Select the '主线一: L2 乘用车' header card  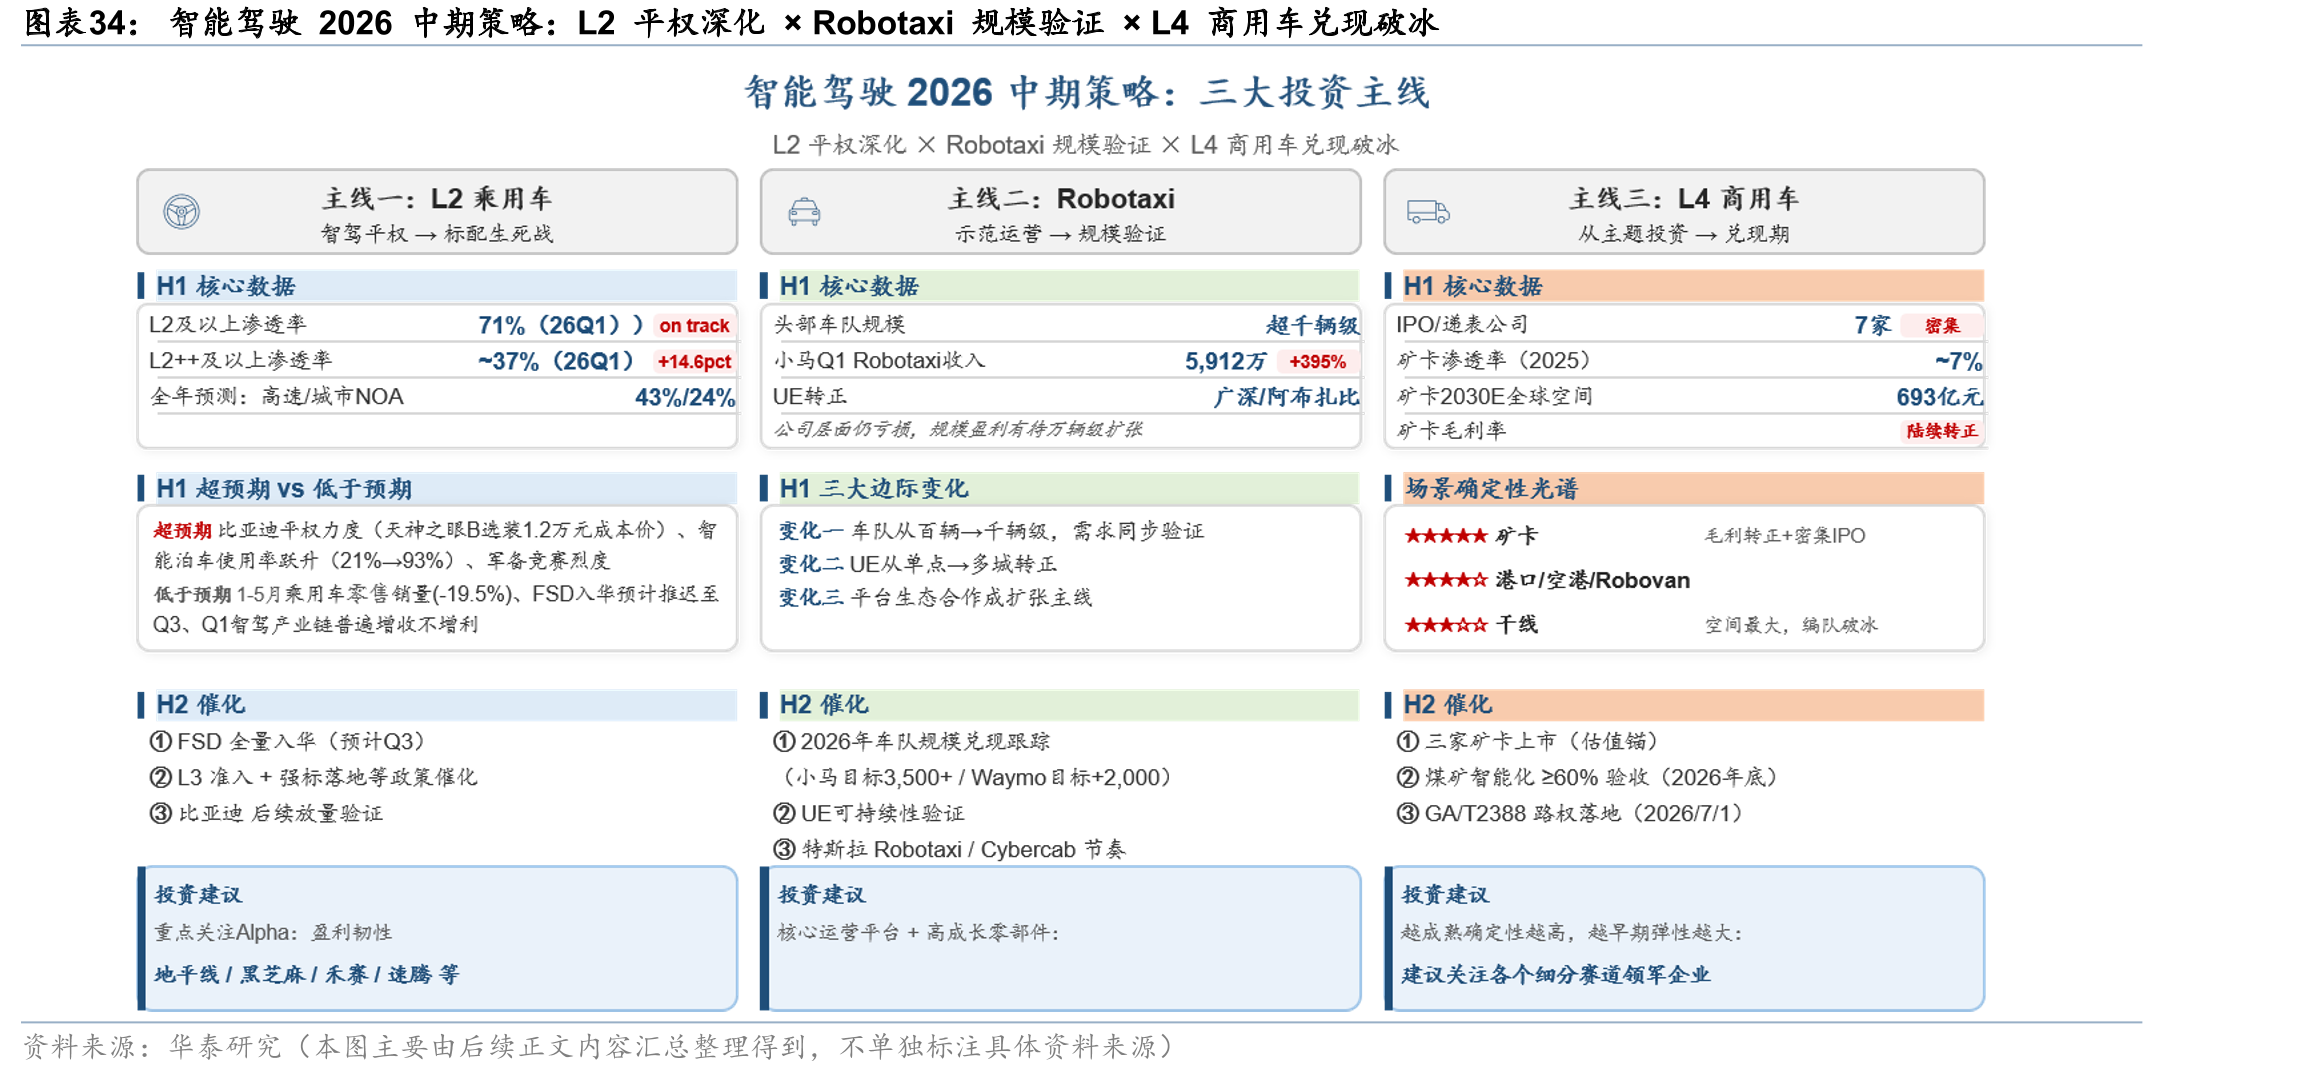coord(437,212)
